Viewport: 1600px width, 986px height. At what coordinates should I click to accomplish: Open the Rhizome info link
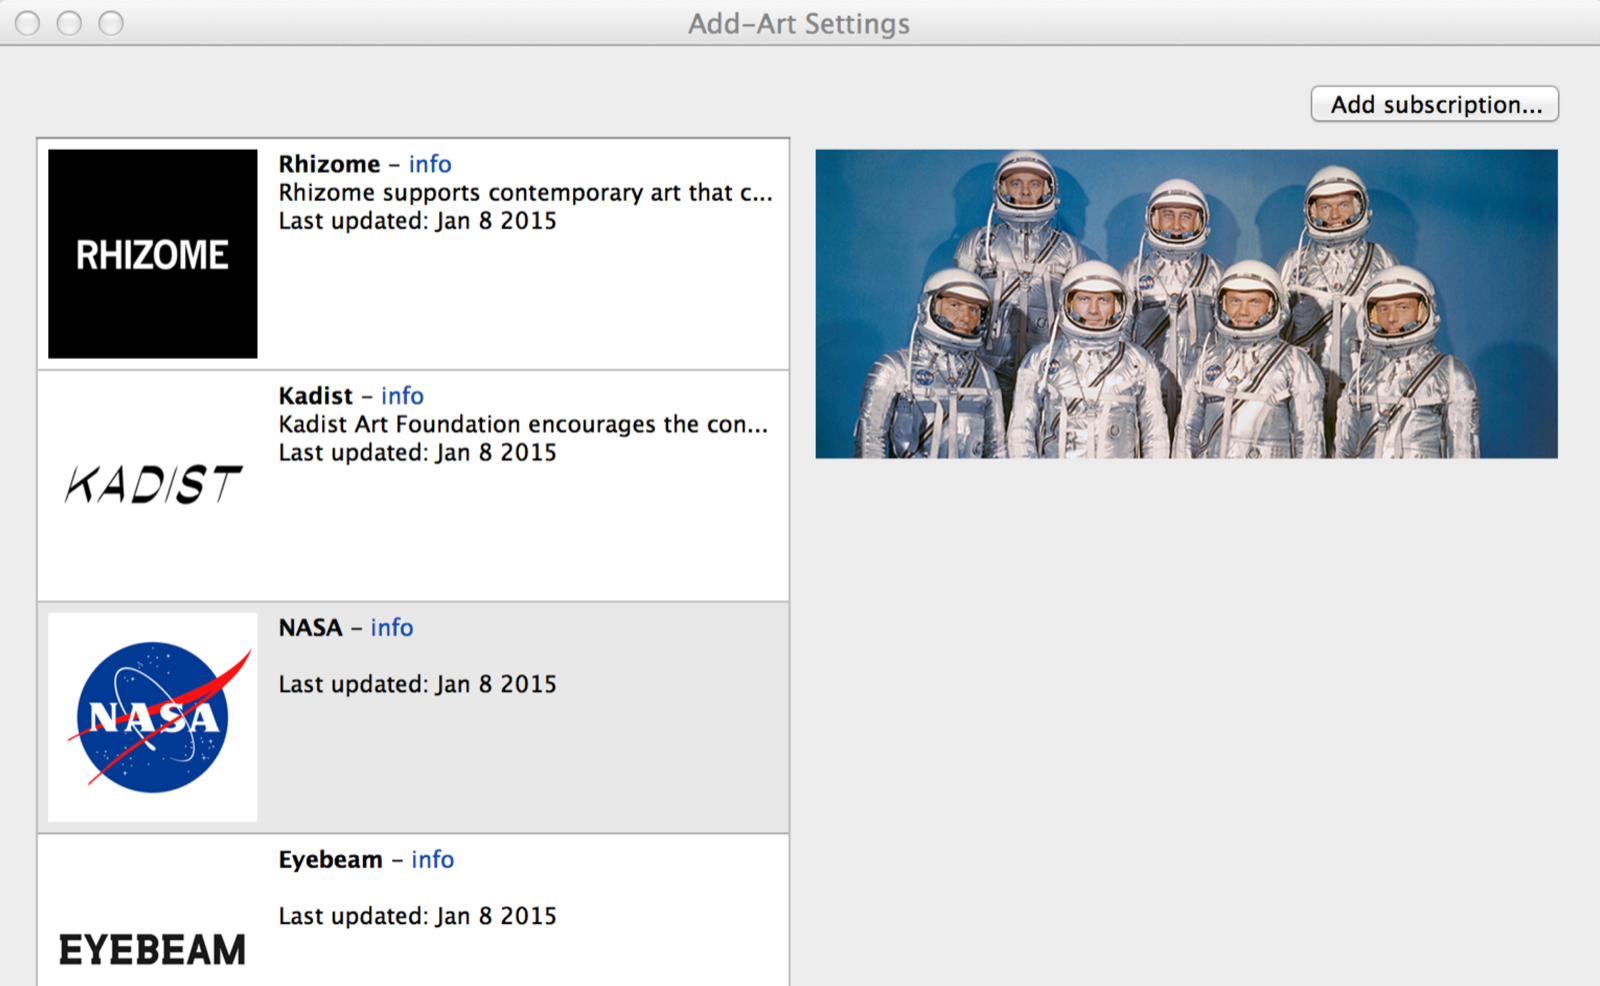click(430, 164)
